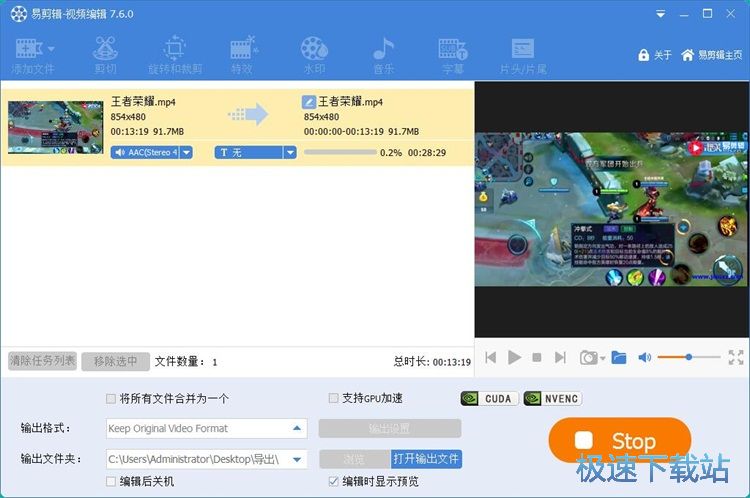Click the source resolution 854x480 text
Image resolution: width=750 pixels, height=498 pixels.
point(128,117)
